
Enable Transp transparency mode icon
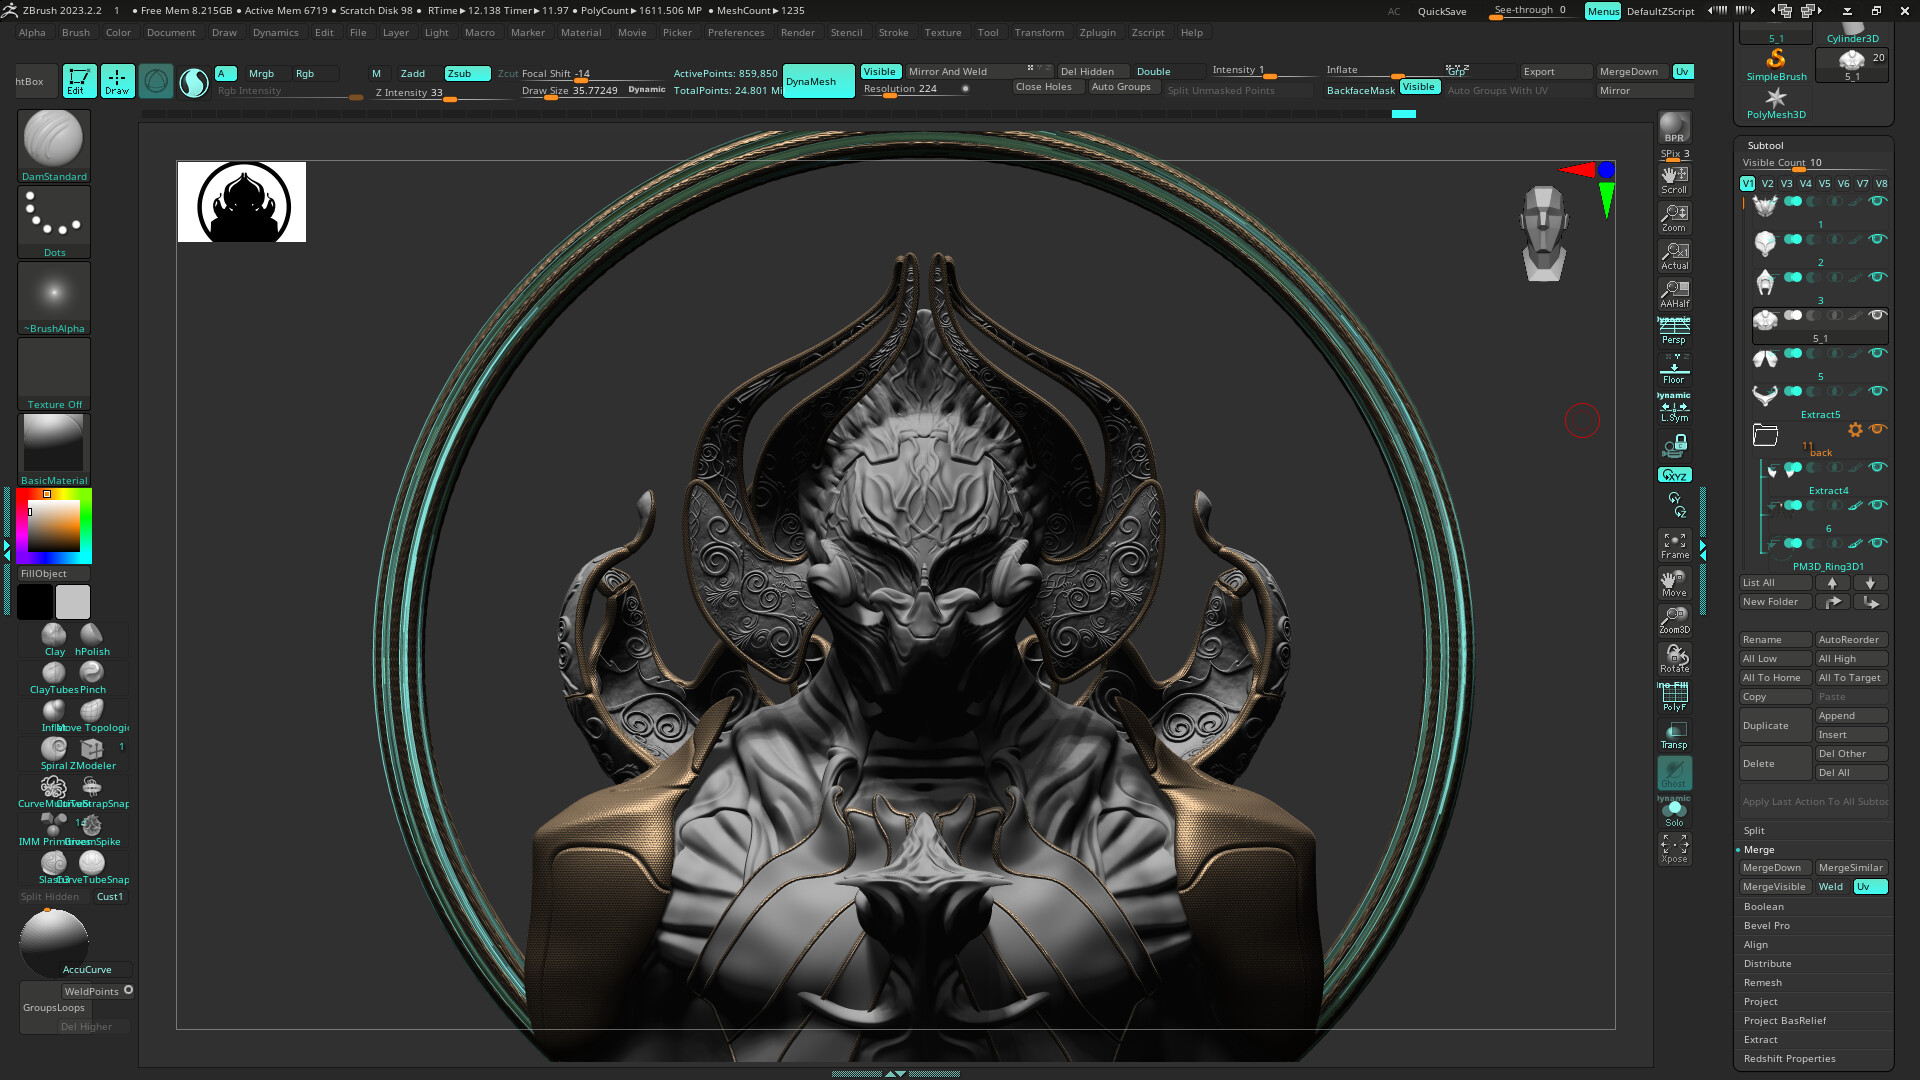pyautogui.click(x=1674, y=735)
